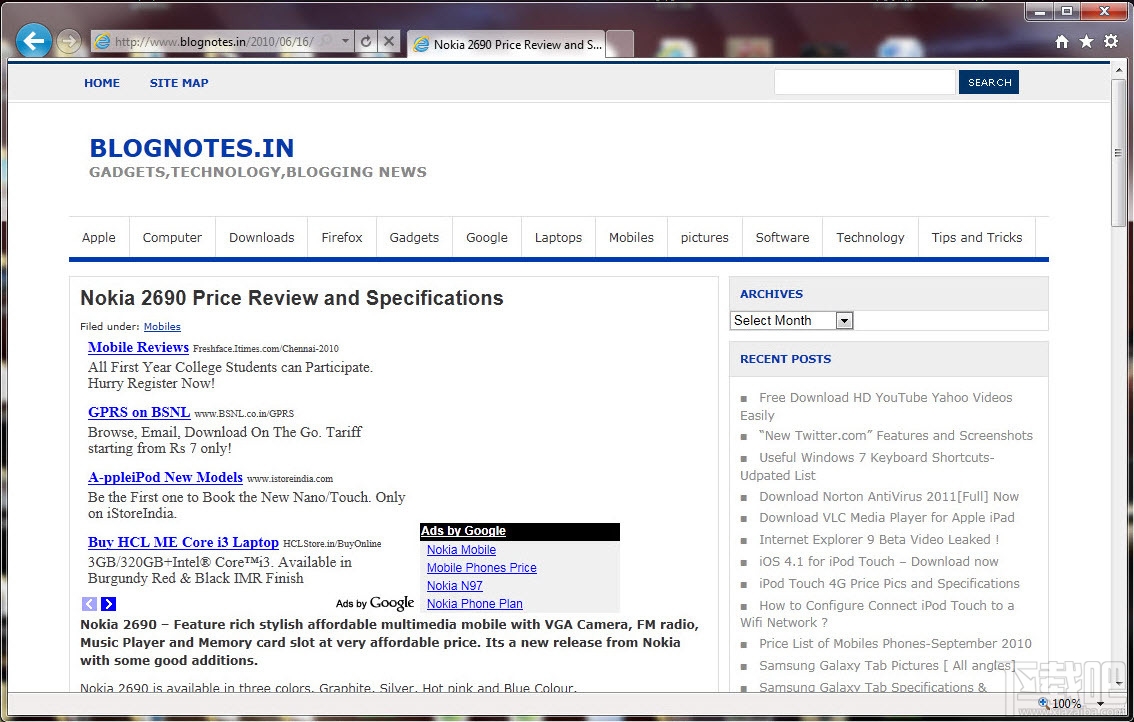Screen dimensions: 1134x722
Task: Click the browser Forward arrow button
Action: [x=69, y=42]
